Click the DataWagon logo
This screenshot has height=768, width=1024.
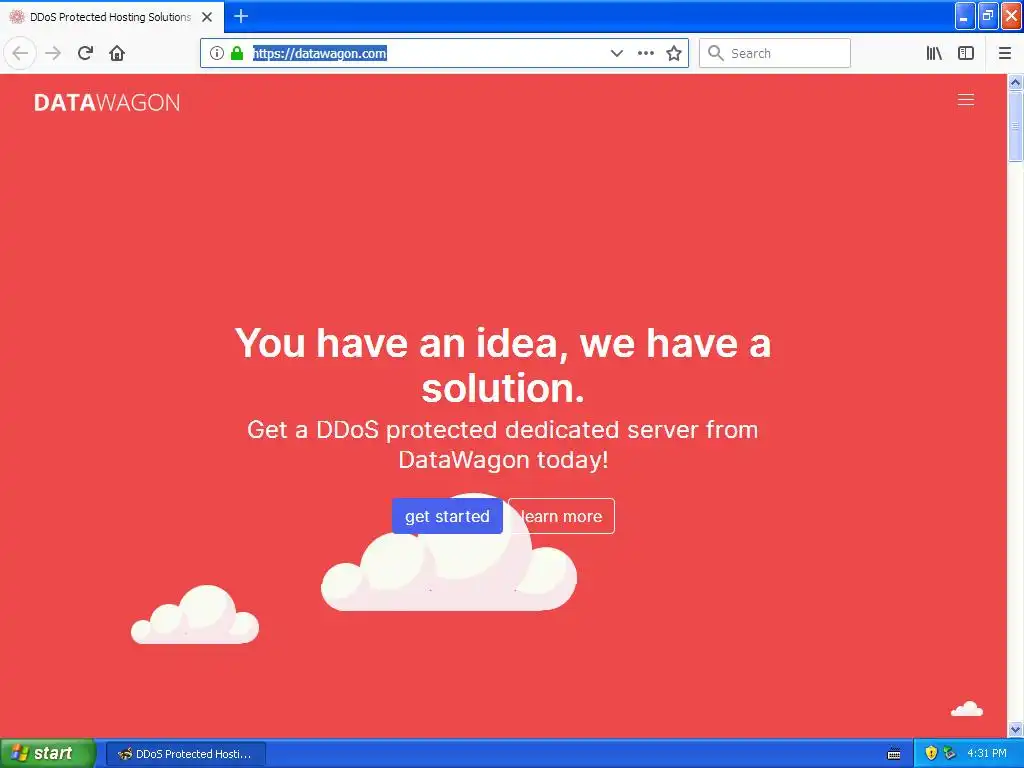[107, 103]
